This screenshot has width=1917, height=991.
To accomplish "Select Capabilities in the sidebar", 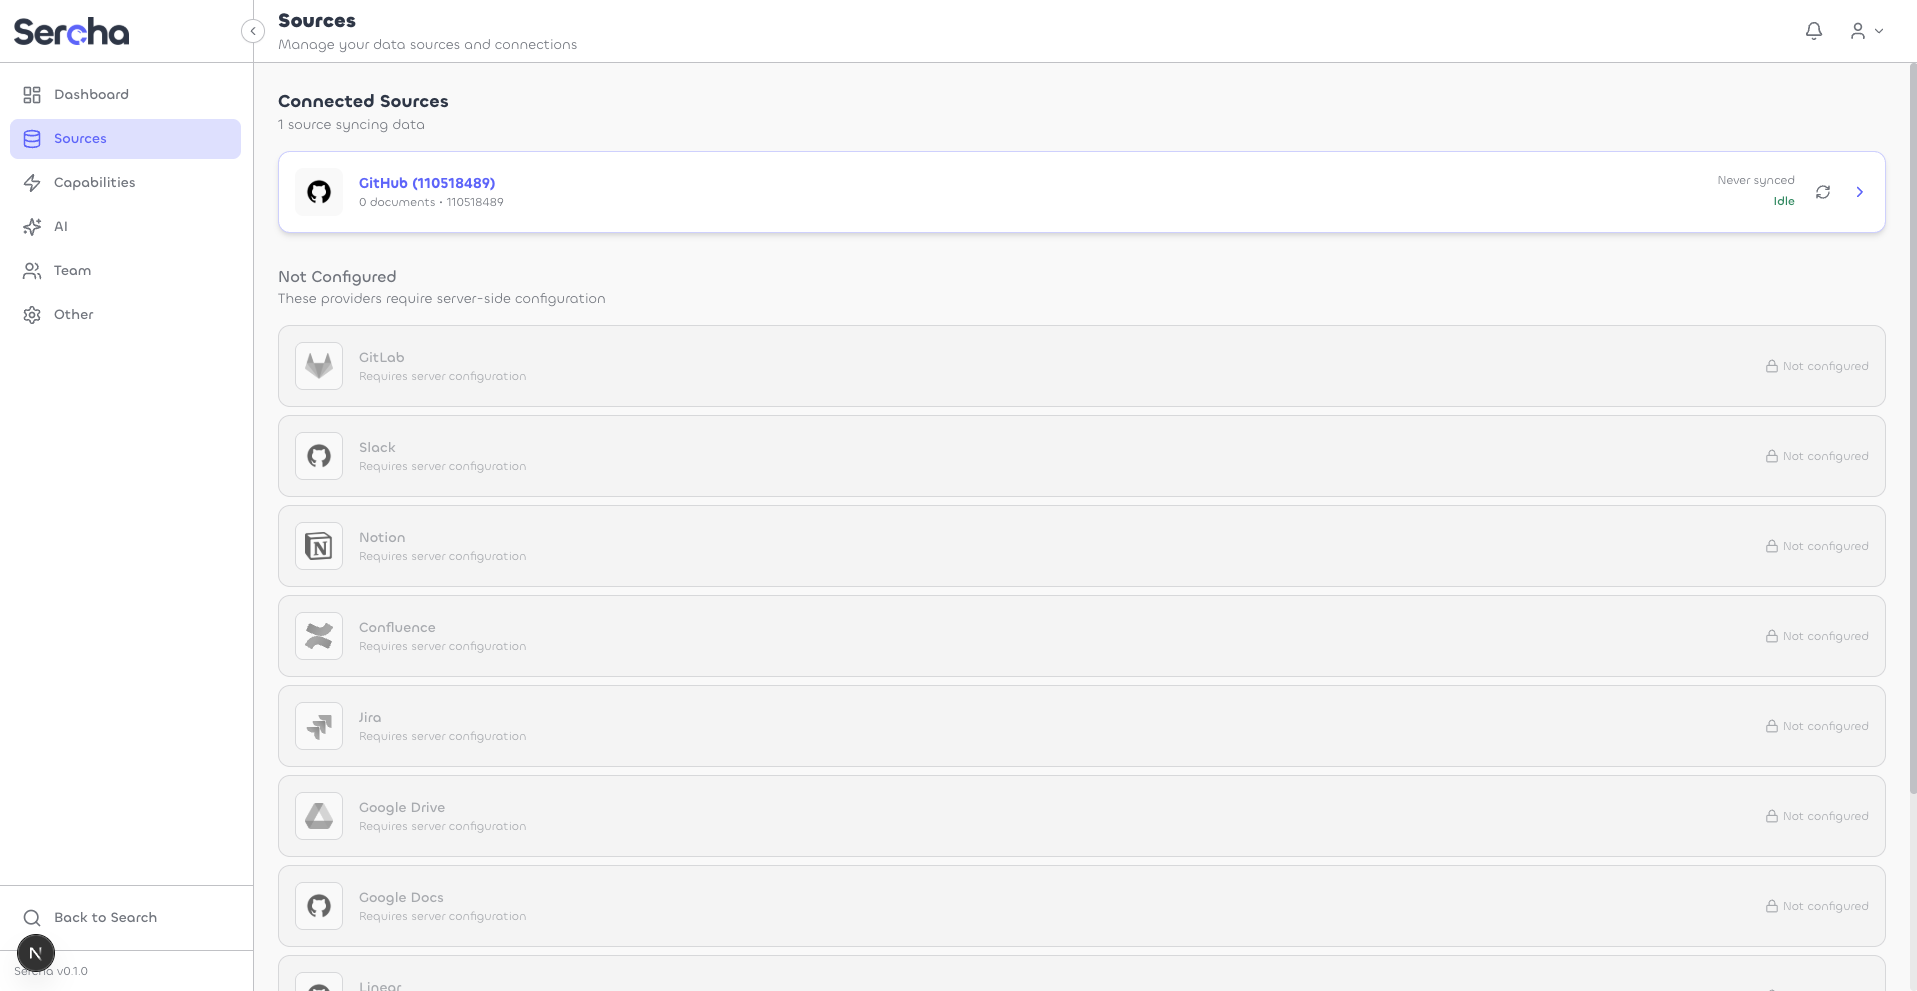I will [x=94, y=182].
